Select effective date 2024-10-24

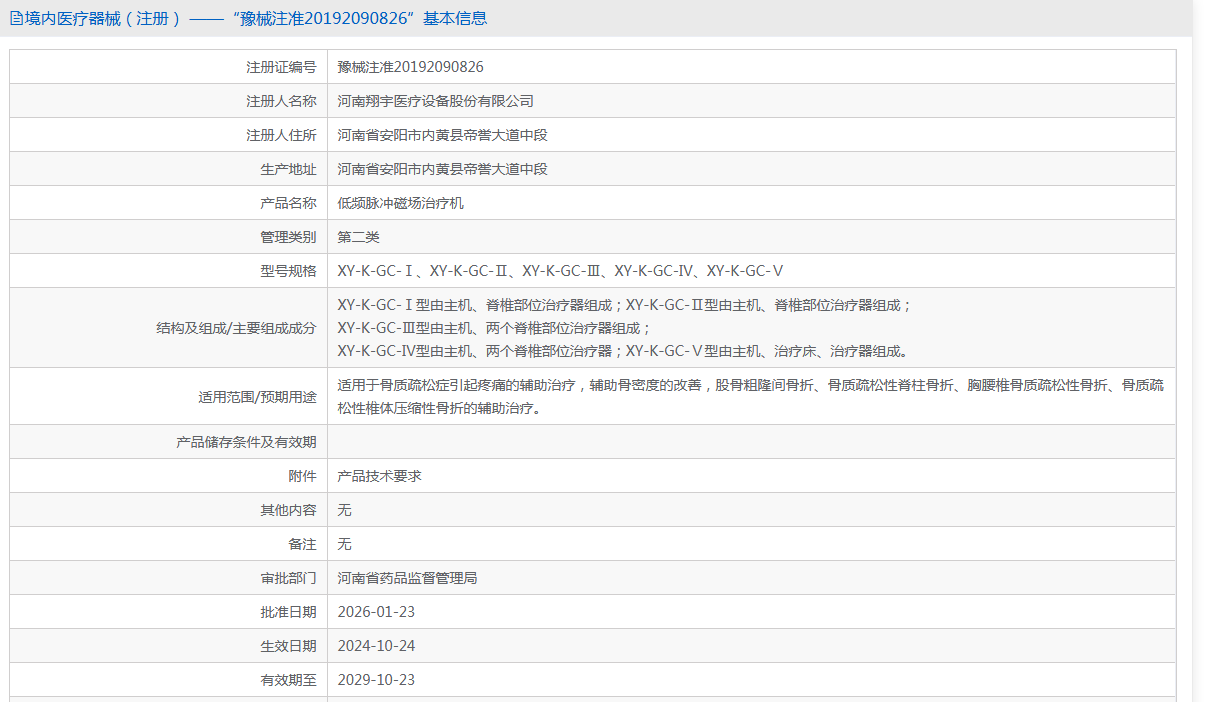point(376,646)
